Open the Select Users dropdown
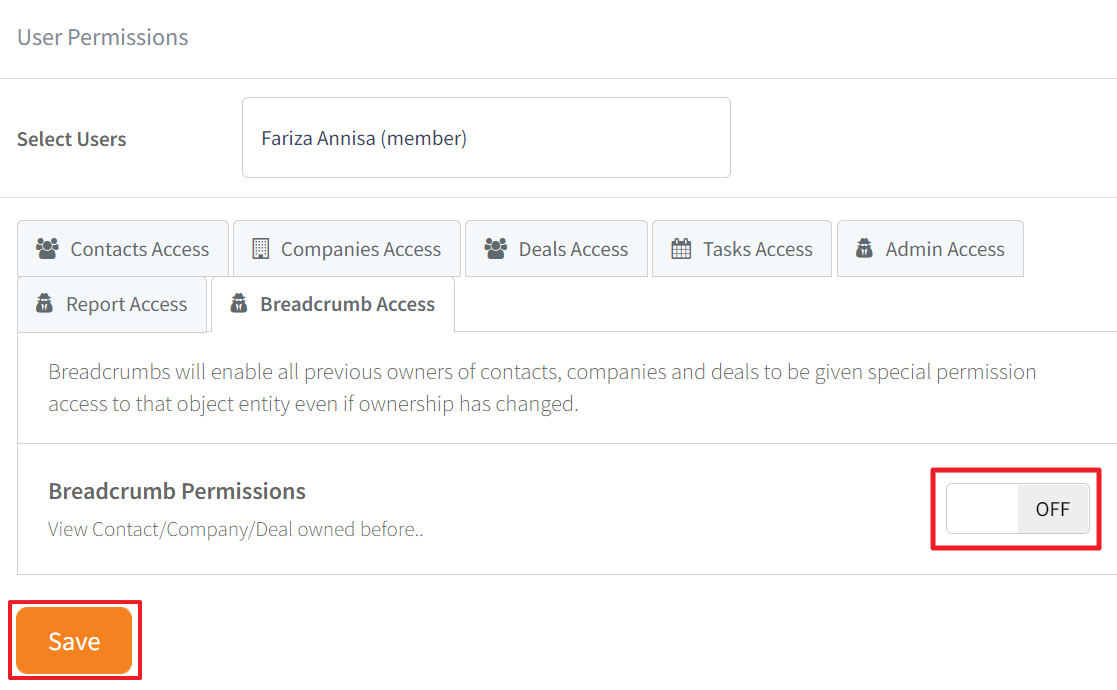Viewport: 1117px width, 690px height. tap(486, 137)
